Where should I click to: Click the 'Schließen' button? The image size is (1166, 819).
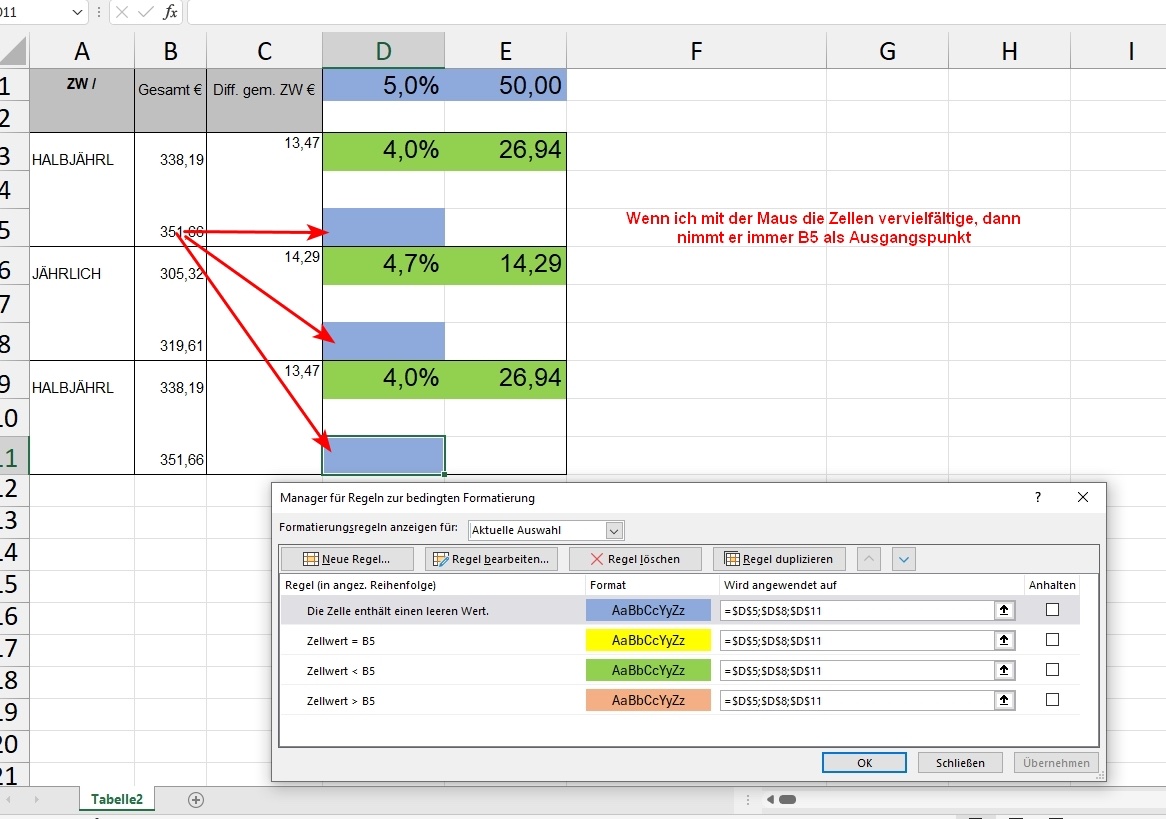coord(960,762)
